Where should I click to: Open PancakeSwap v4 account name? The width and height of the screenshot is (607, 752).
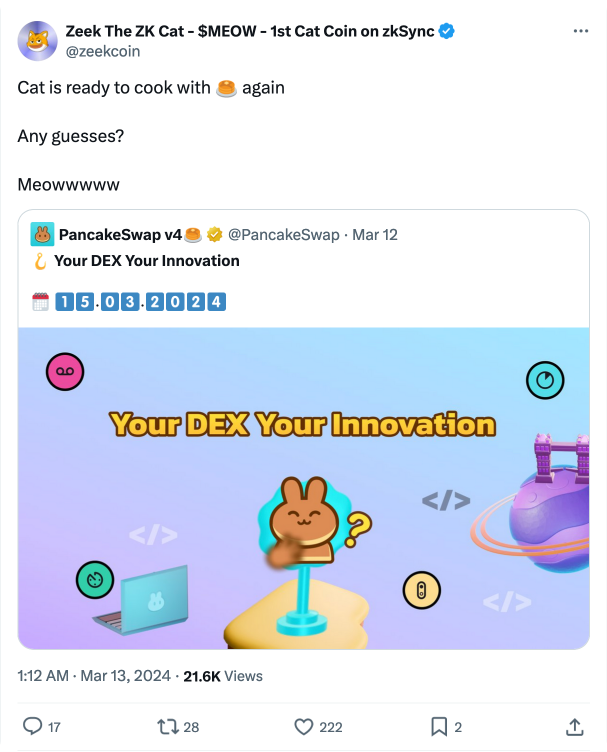click(x=120, y=235)
